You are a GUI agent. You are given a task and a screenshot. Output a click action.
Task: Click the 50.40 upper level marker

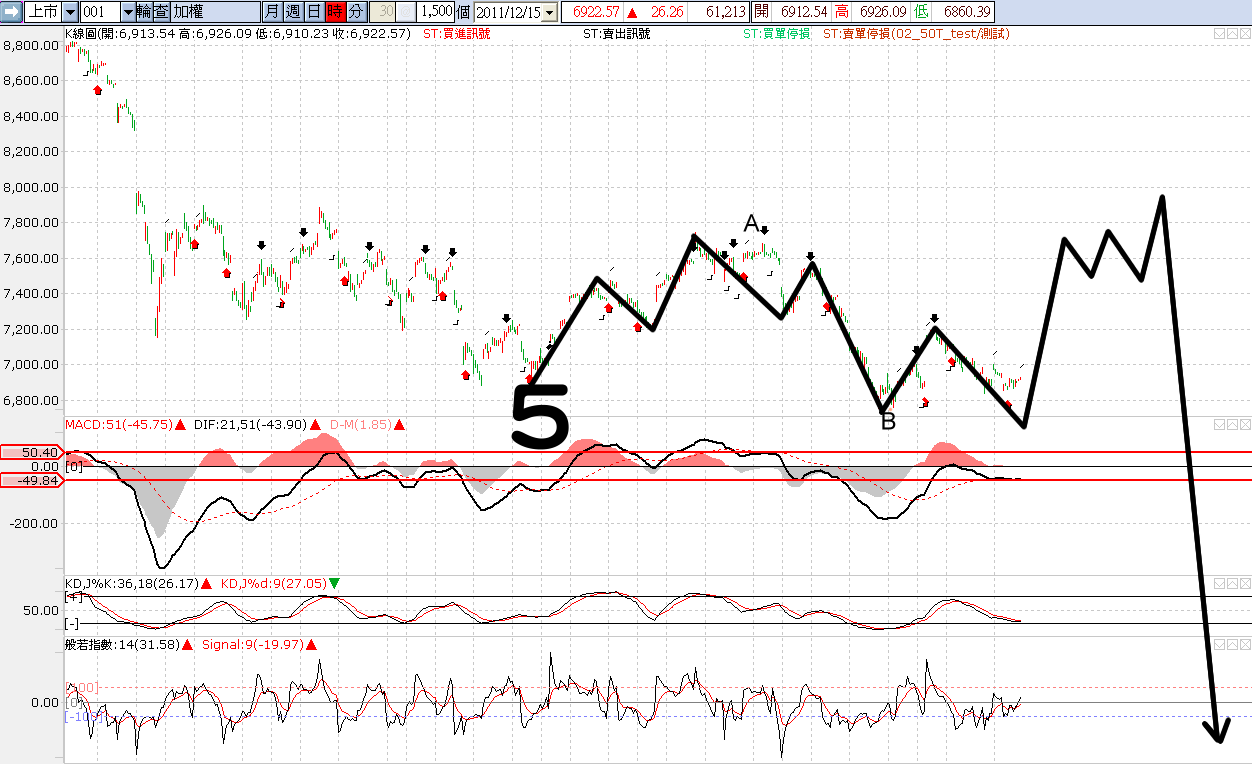click(x=31, y=453)
